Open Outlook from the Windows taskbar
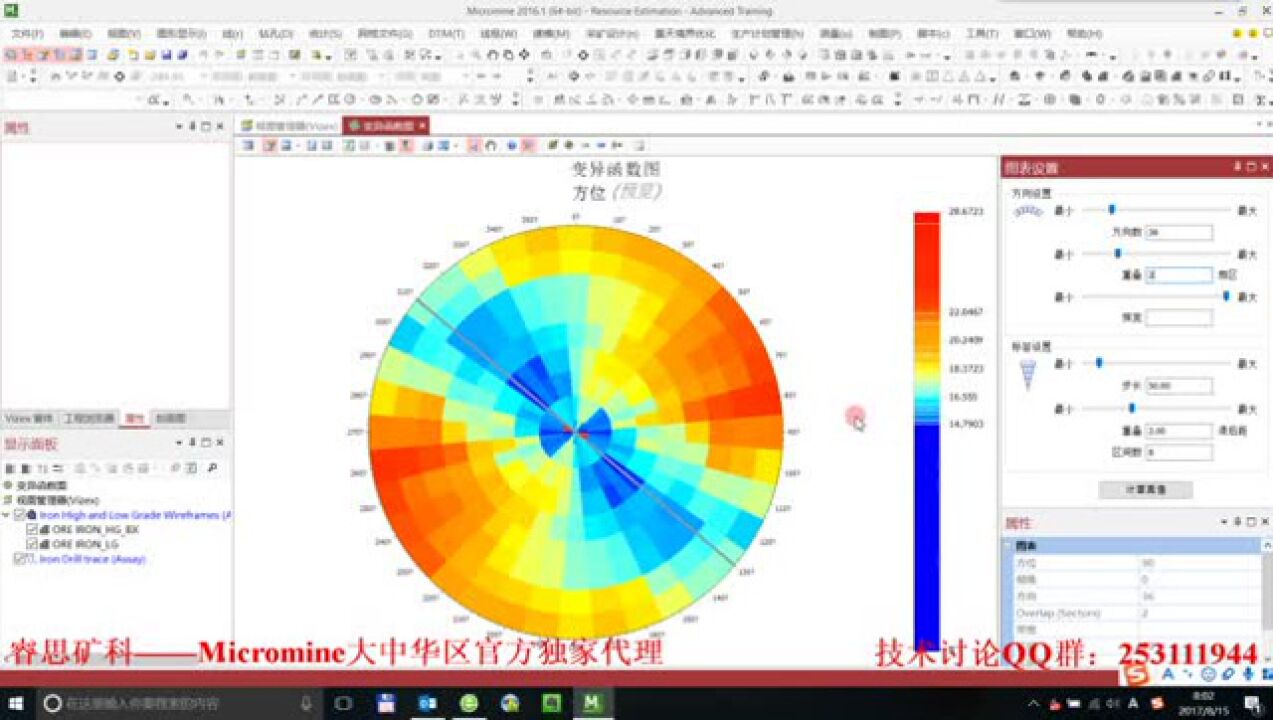This screenshot has height=720, width=1273. (428, 703)
